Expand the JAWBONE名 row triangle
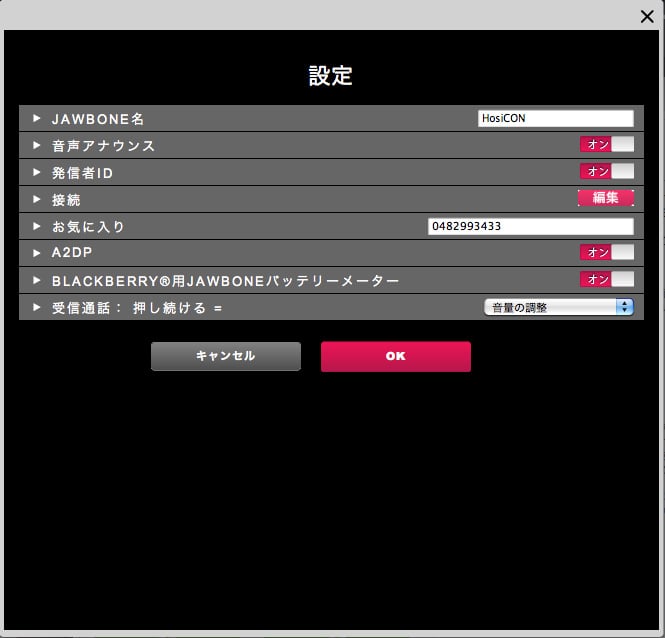 (x=36, y=119)
